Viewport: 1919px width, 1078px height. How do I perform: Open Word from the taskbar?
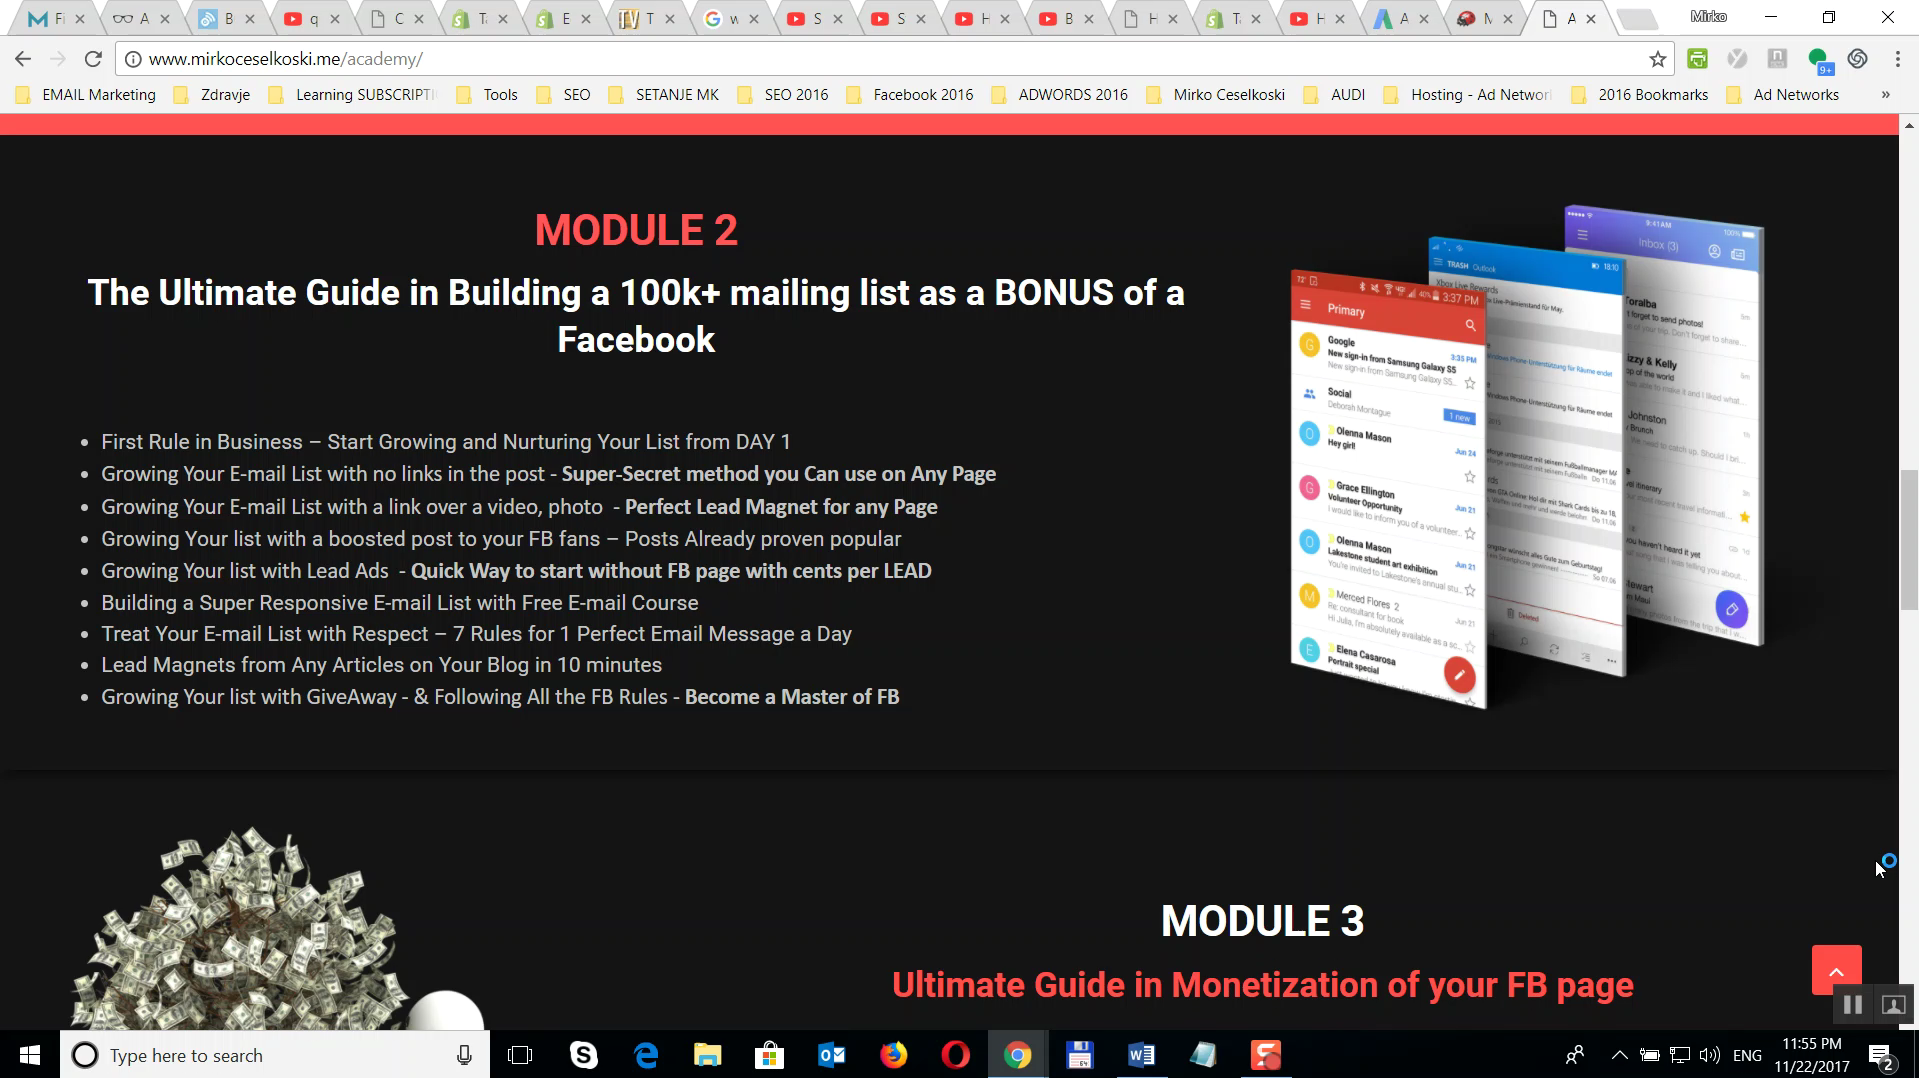tap(1141, 1055)
